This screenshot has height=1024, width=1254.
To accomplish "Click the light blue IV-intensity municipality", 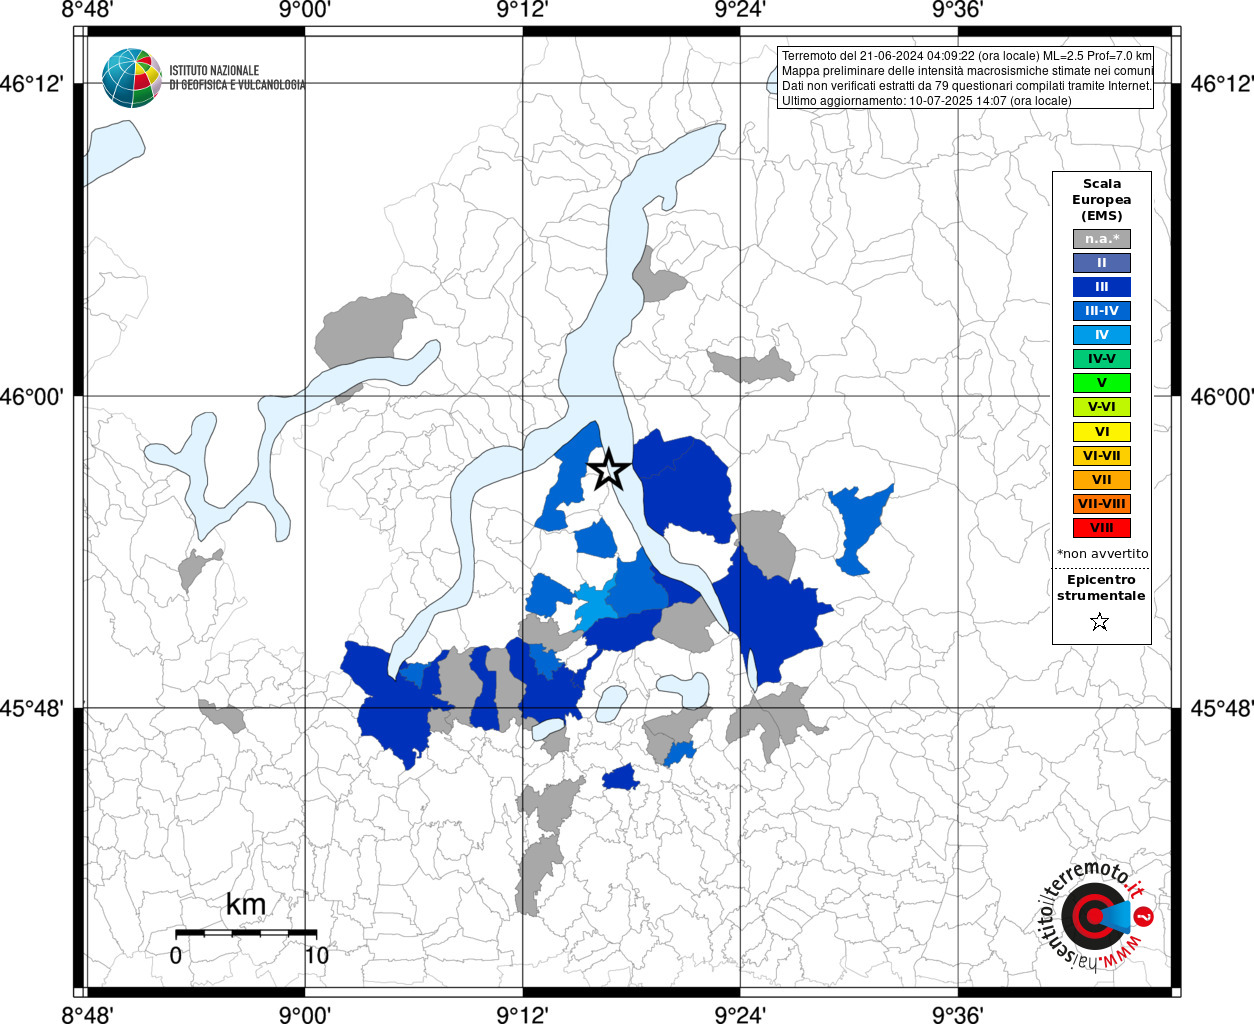I will click(x=594, y=607).
